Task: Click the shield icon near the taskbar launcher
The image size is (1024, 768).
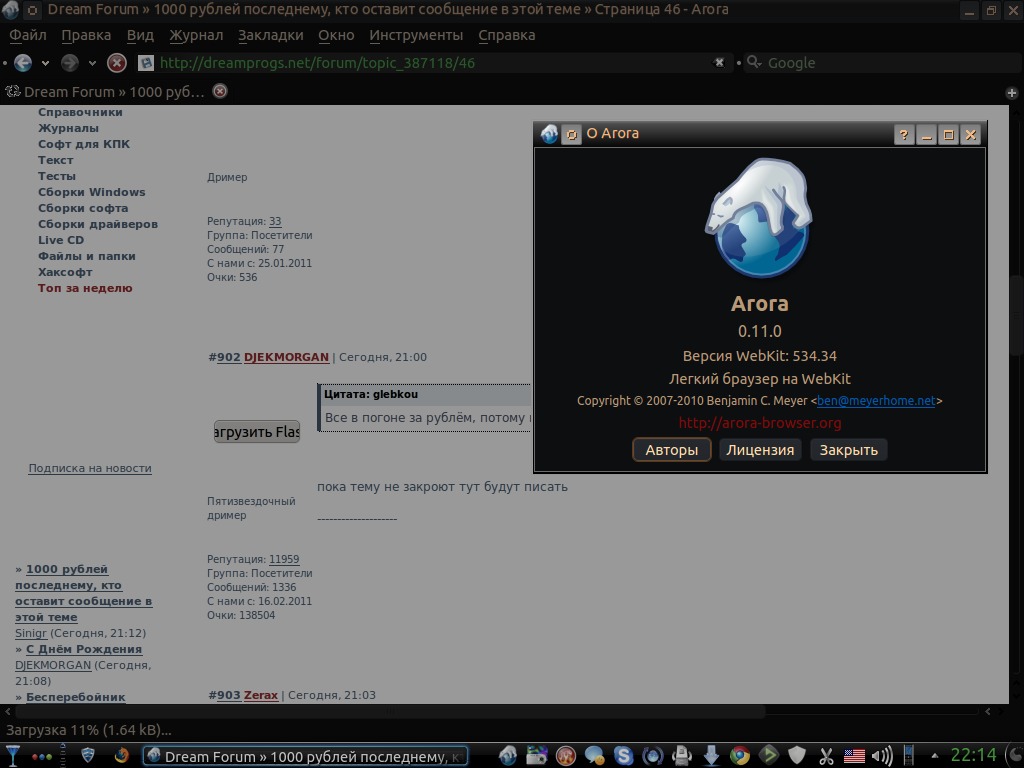Action: point(88,756)
